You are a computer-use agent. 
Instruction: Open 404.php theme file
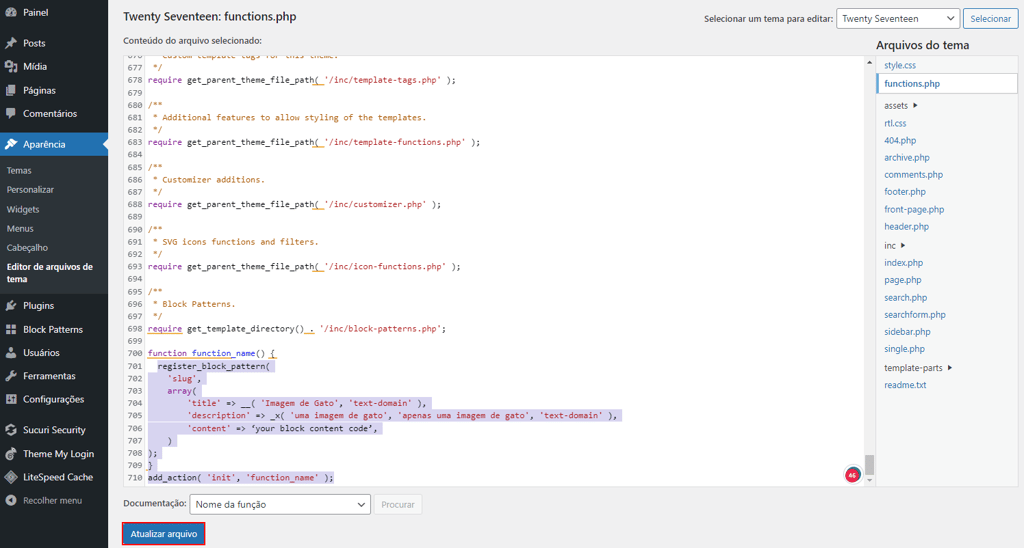tap(900, 140)
